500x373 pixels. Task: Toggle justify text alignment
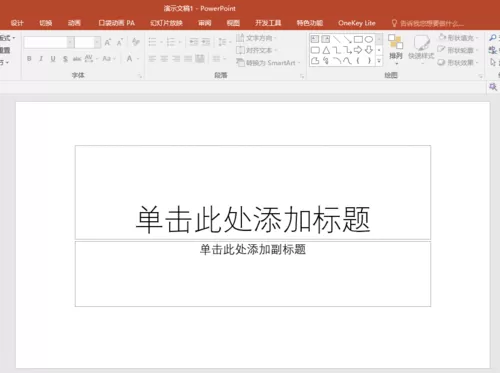pos(188,59)
